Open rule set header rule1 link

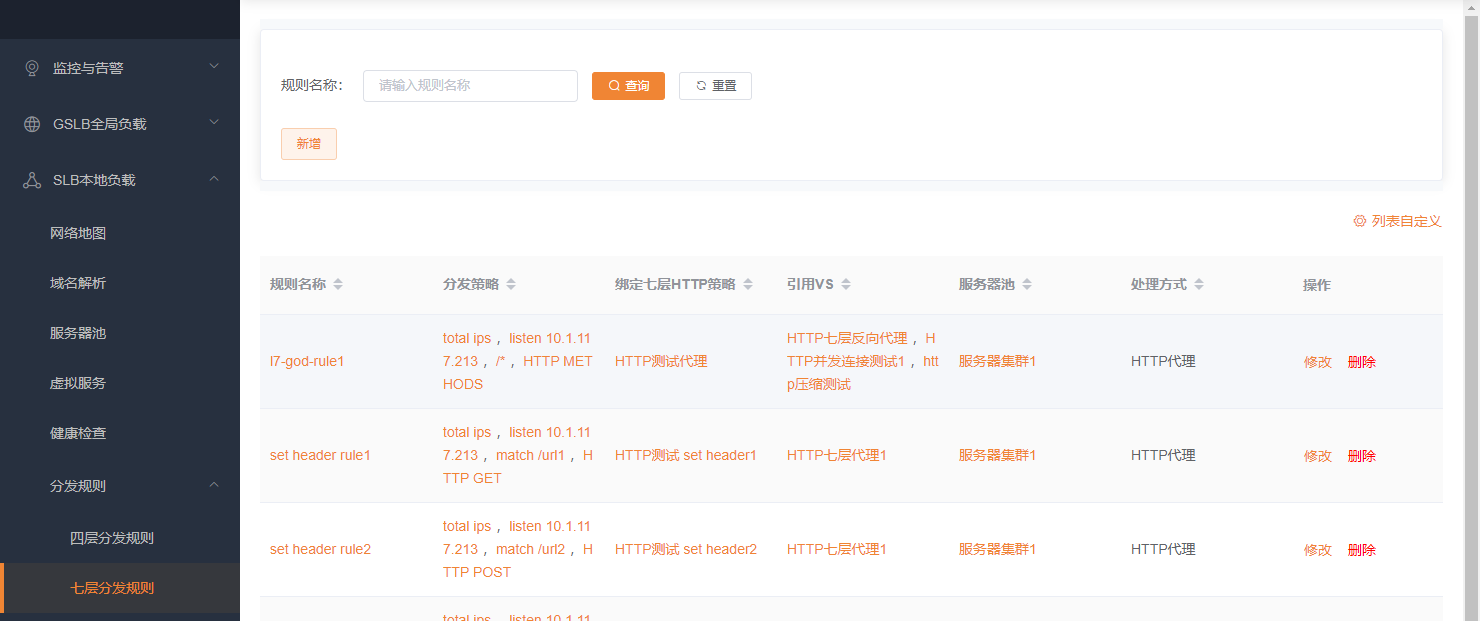pos(320,455)
